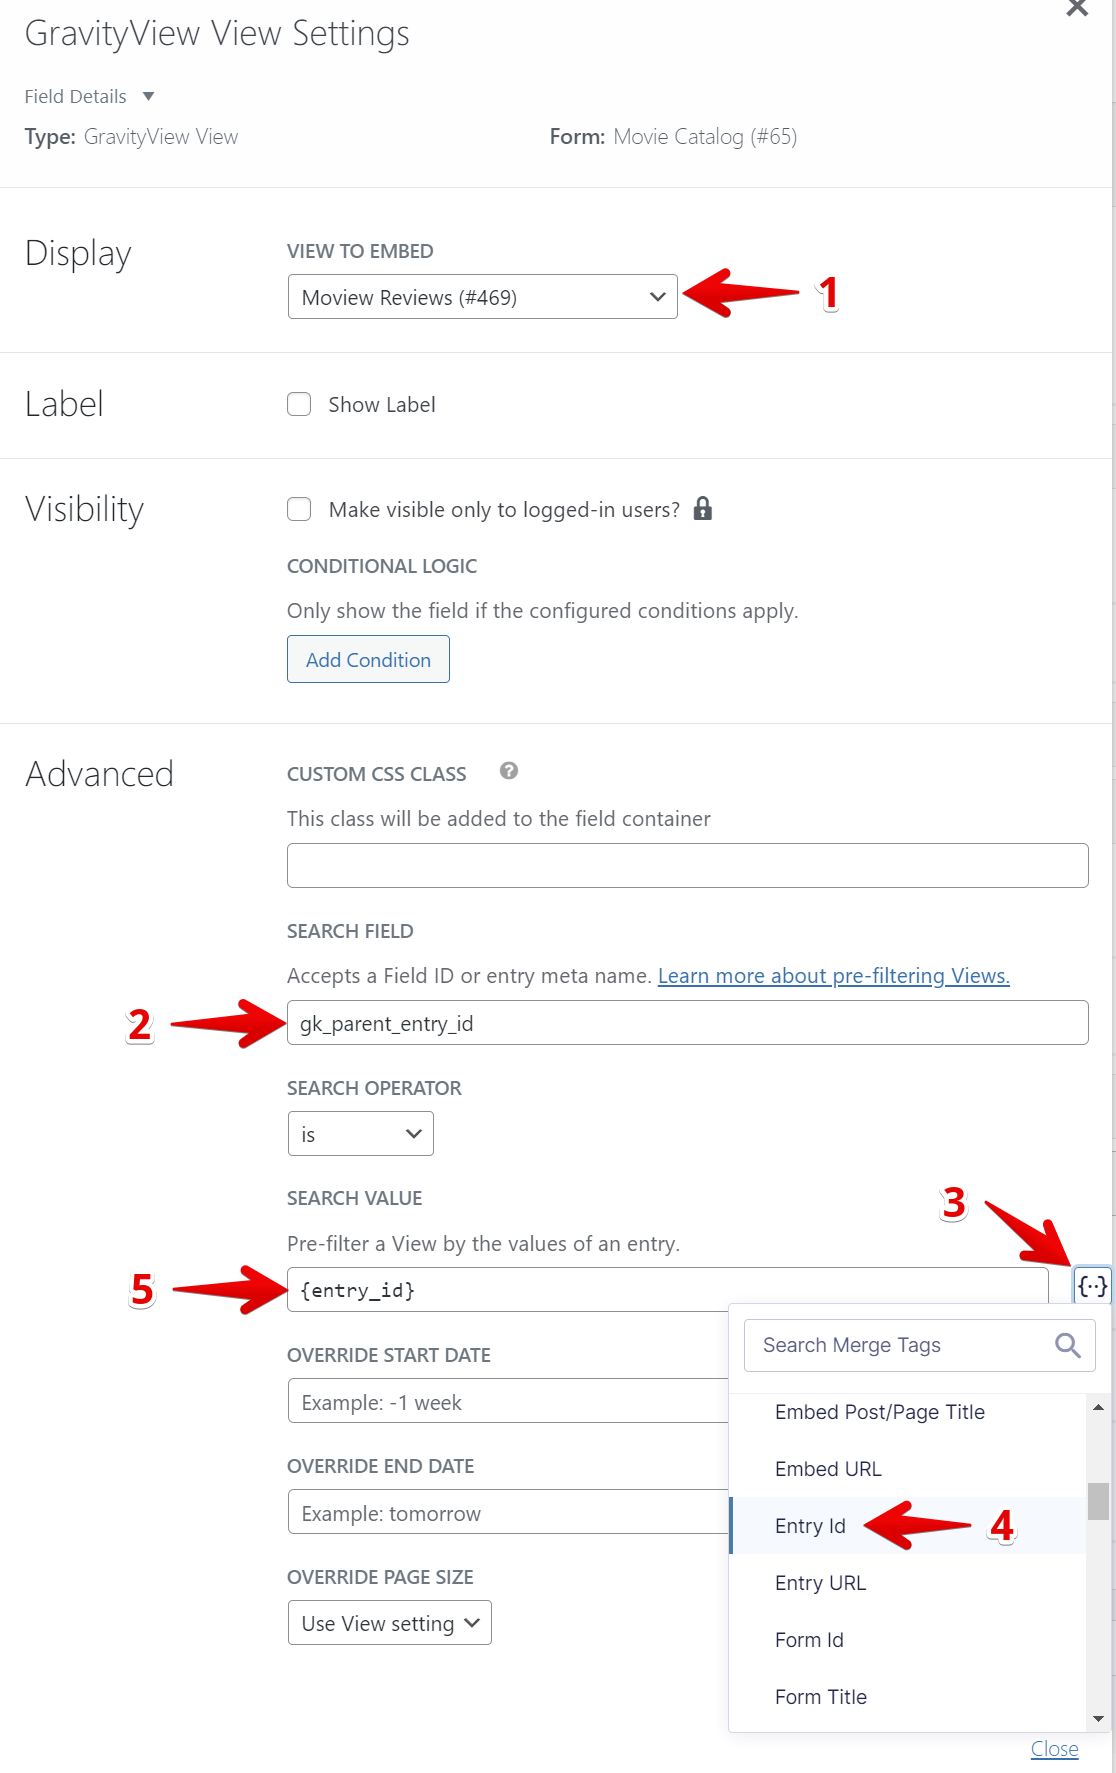Open Learn more about pre-filtering Views link
Image resolution: width=1116 pixels, height=1773 pixels.
pos(833,976)
